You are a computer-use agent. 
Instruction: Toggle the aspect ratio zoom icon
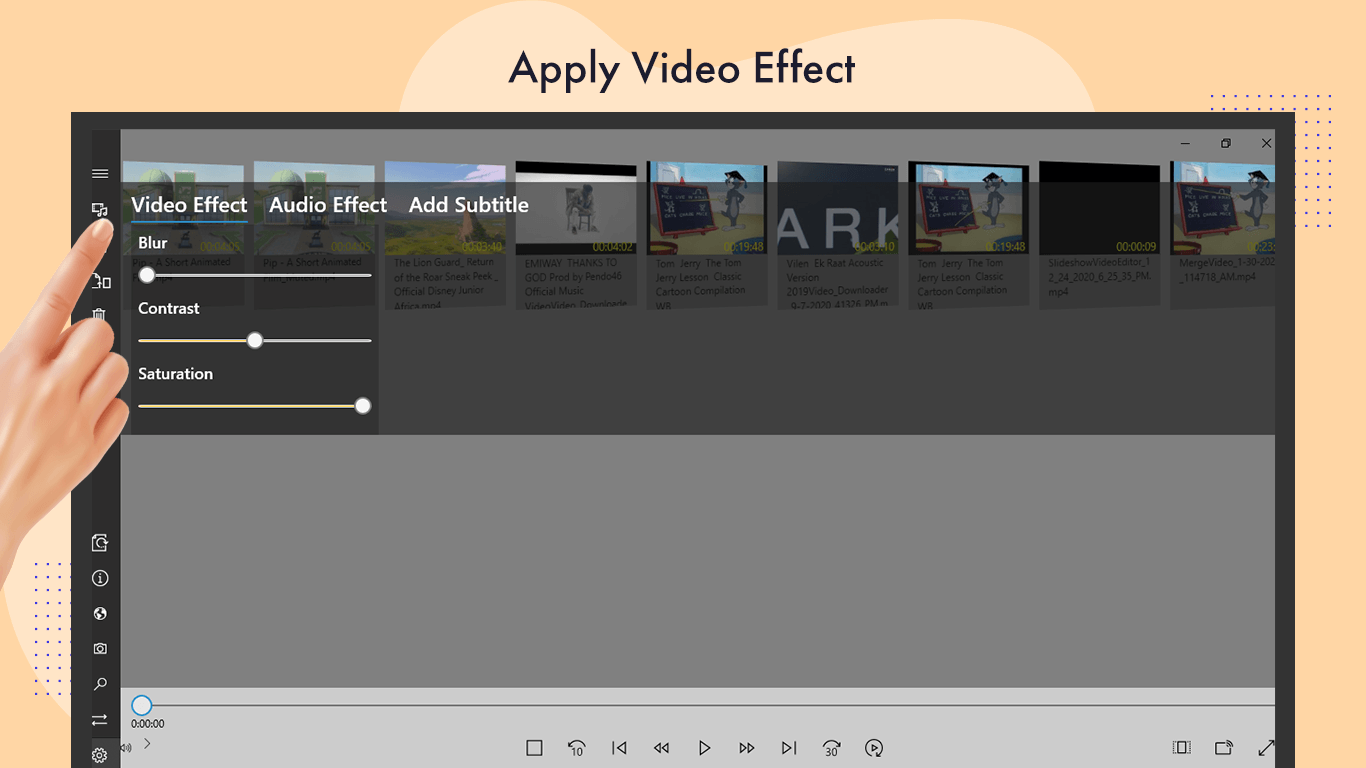point(1181,747)
